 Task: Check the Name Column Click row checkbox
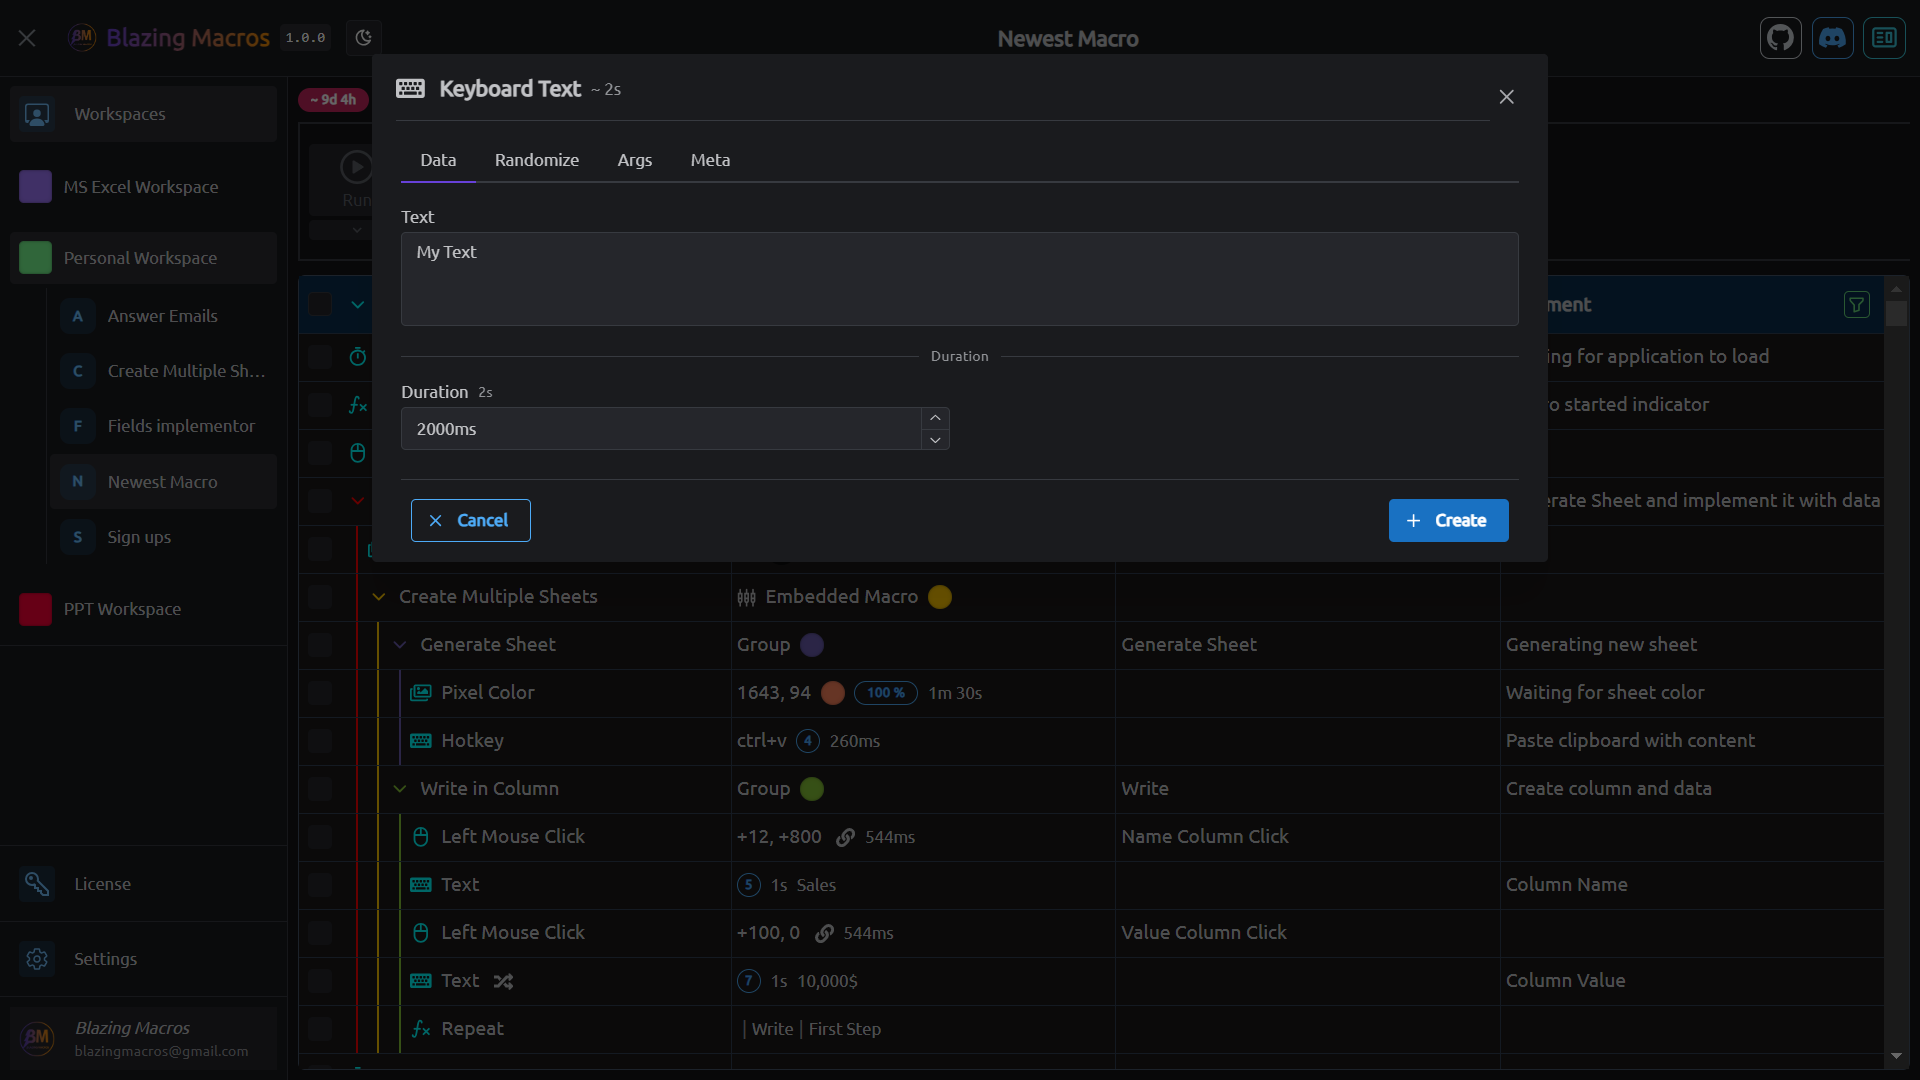(320, 837)
